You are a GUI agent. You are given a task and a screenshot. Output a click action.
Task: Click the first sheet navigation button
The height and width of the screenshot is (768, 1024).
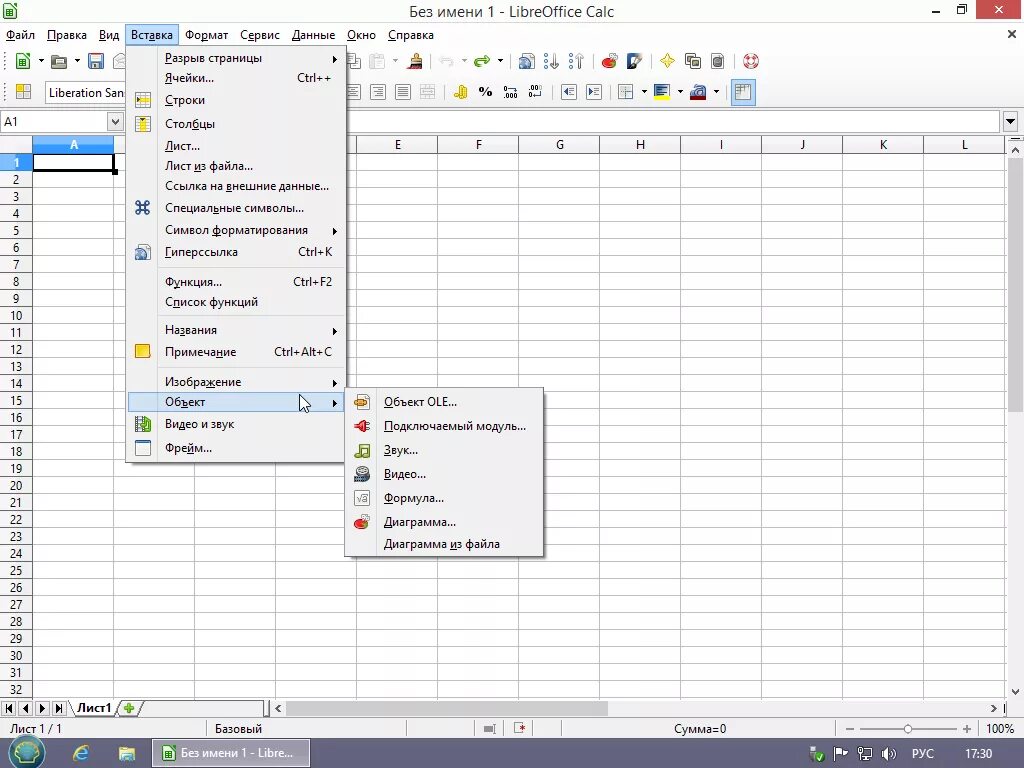pos(9,708)
